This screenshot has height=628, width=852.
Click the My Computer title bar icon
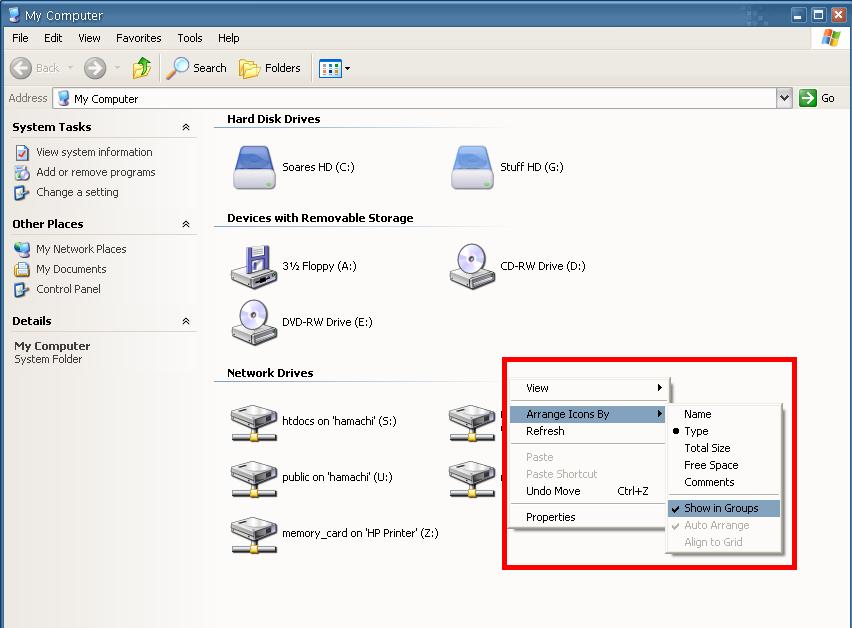coord(15,15)
